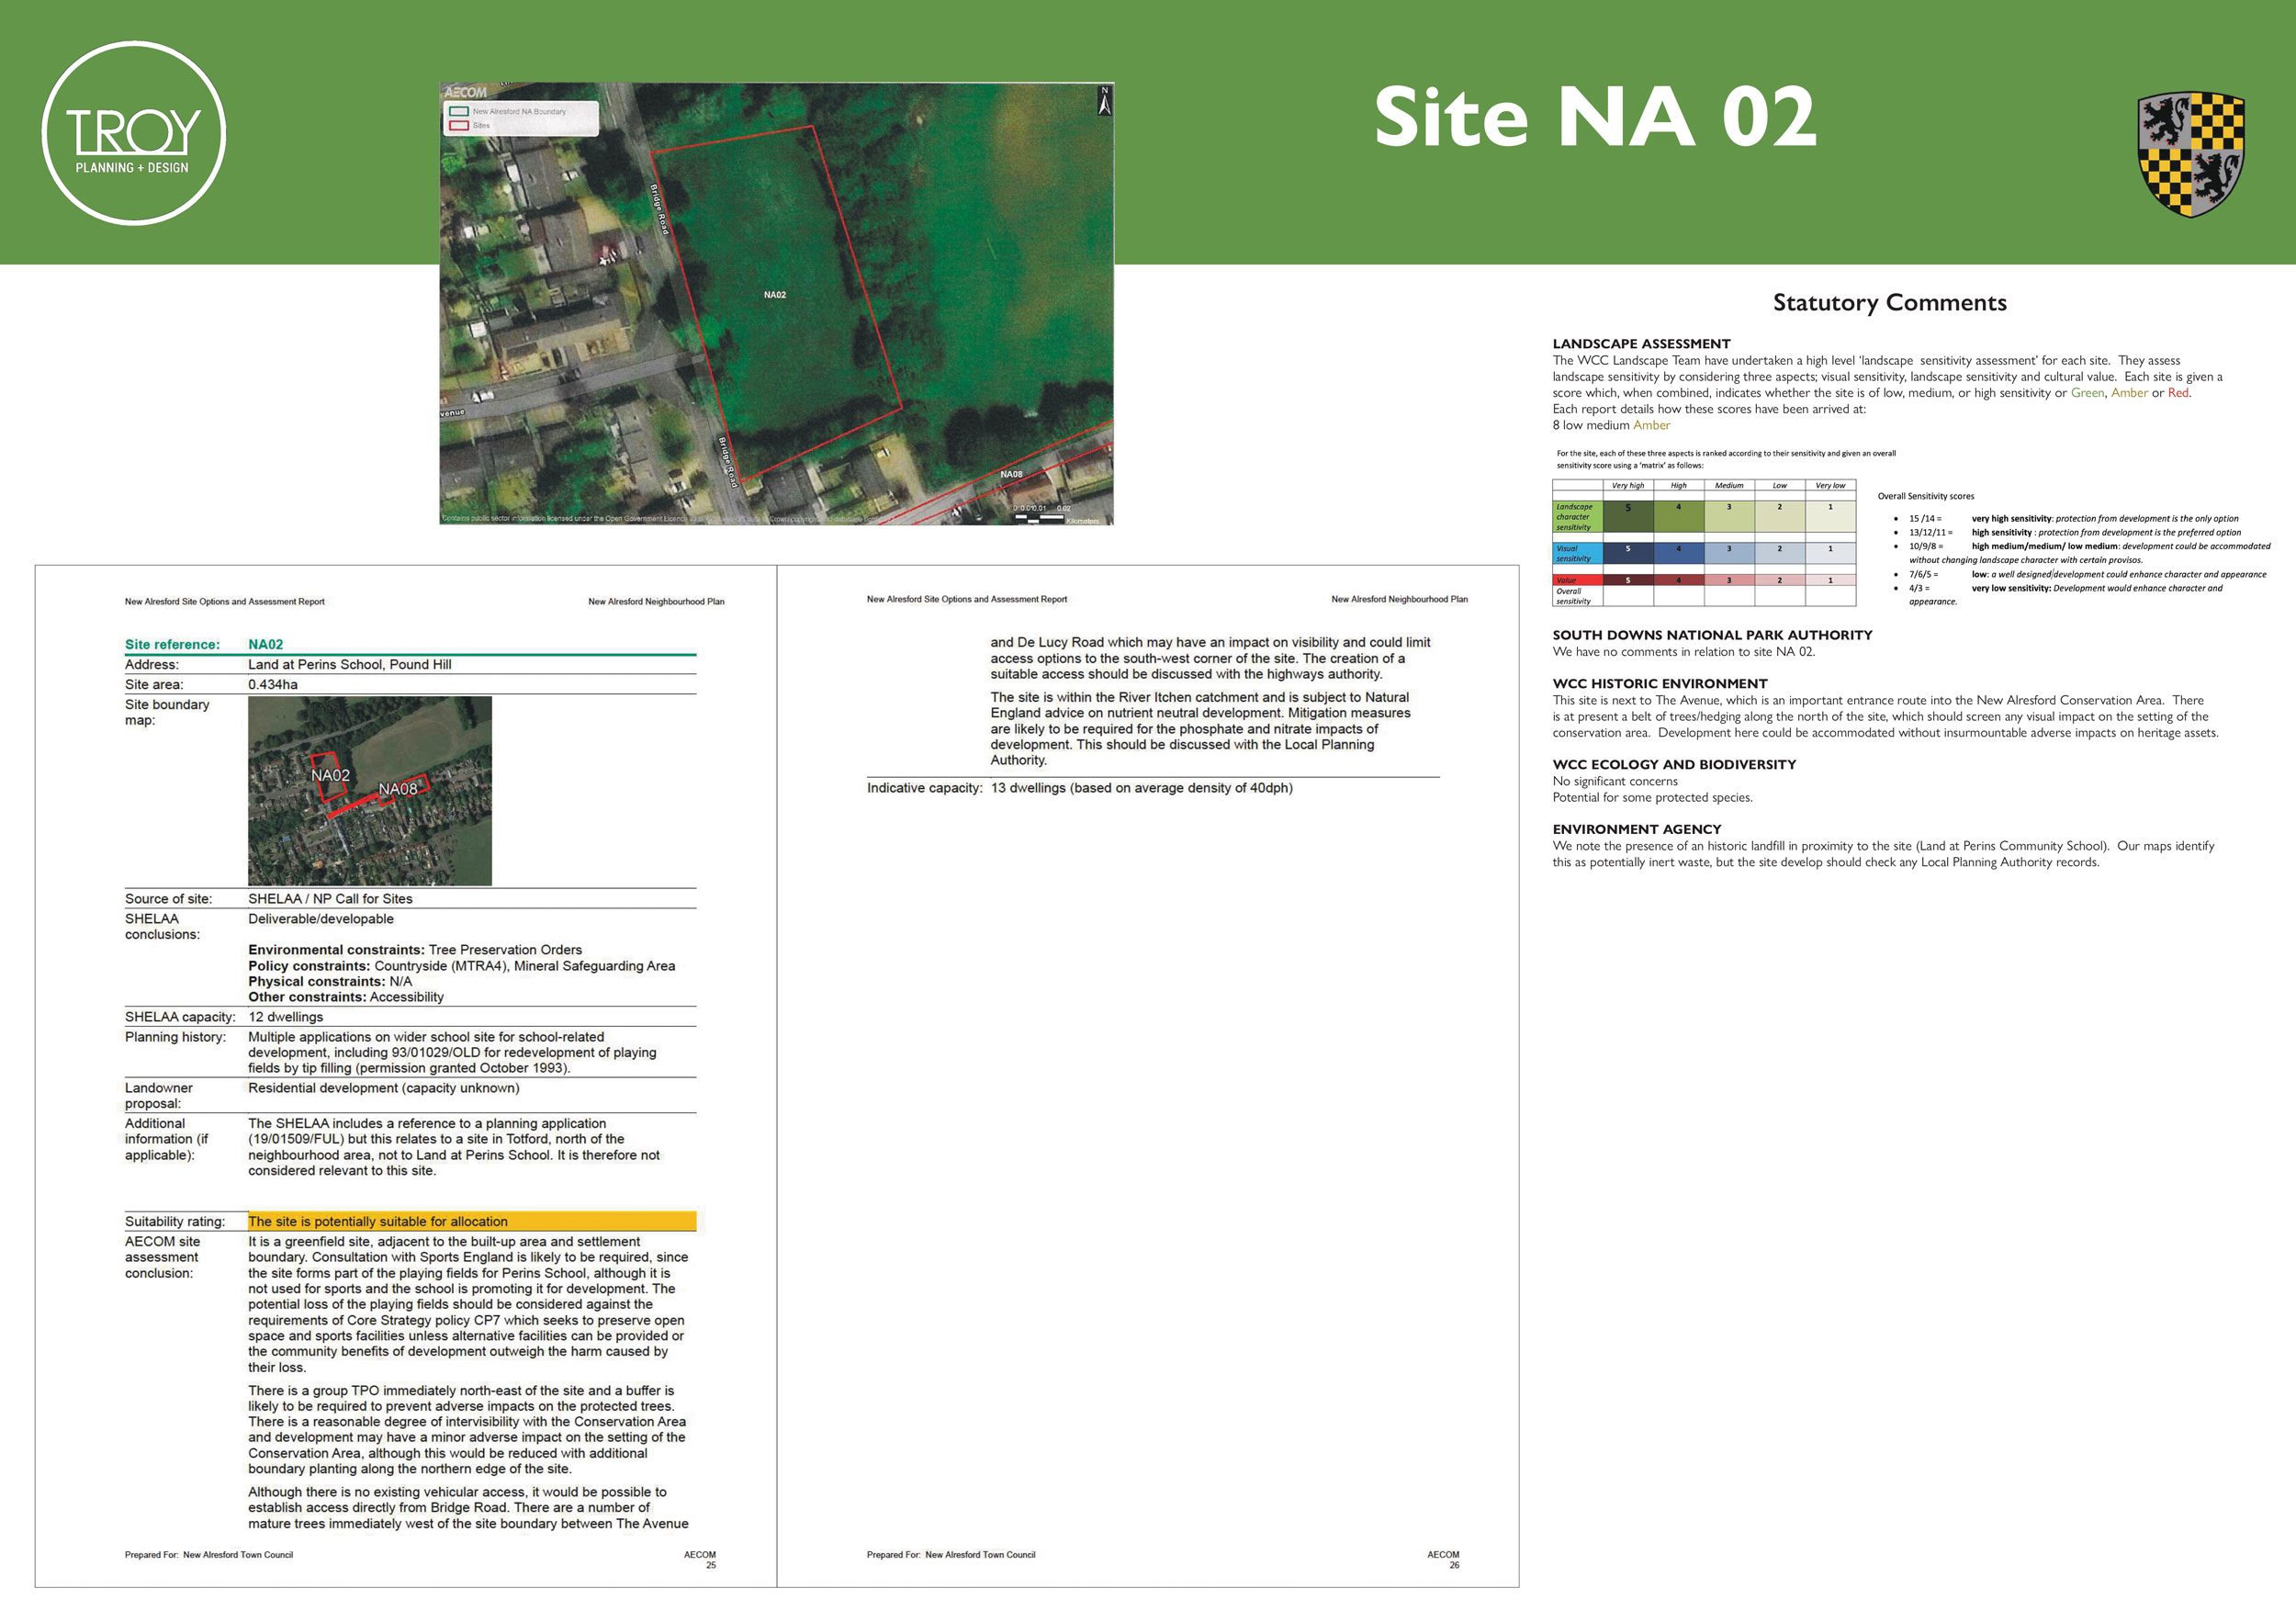Image resolution: width=2296 pixels, height=1622 pixels.
Task: Click the red Sites legend box on the map
Action: coord(458,126)
